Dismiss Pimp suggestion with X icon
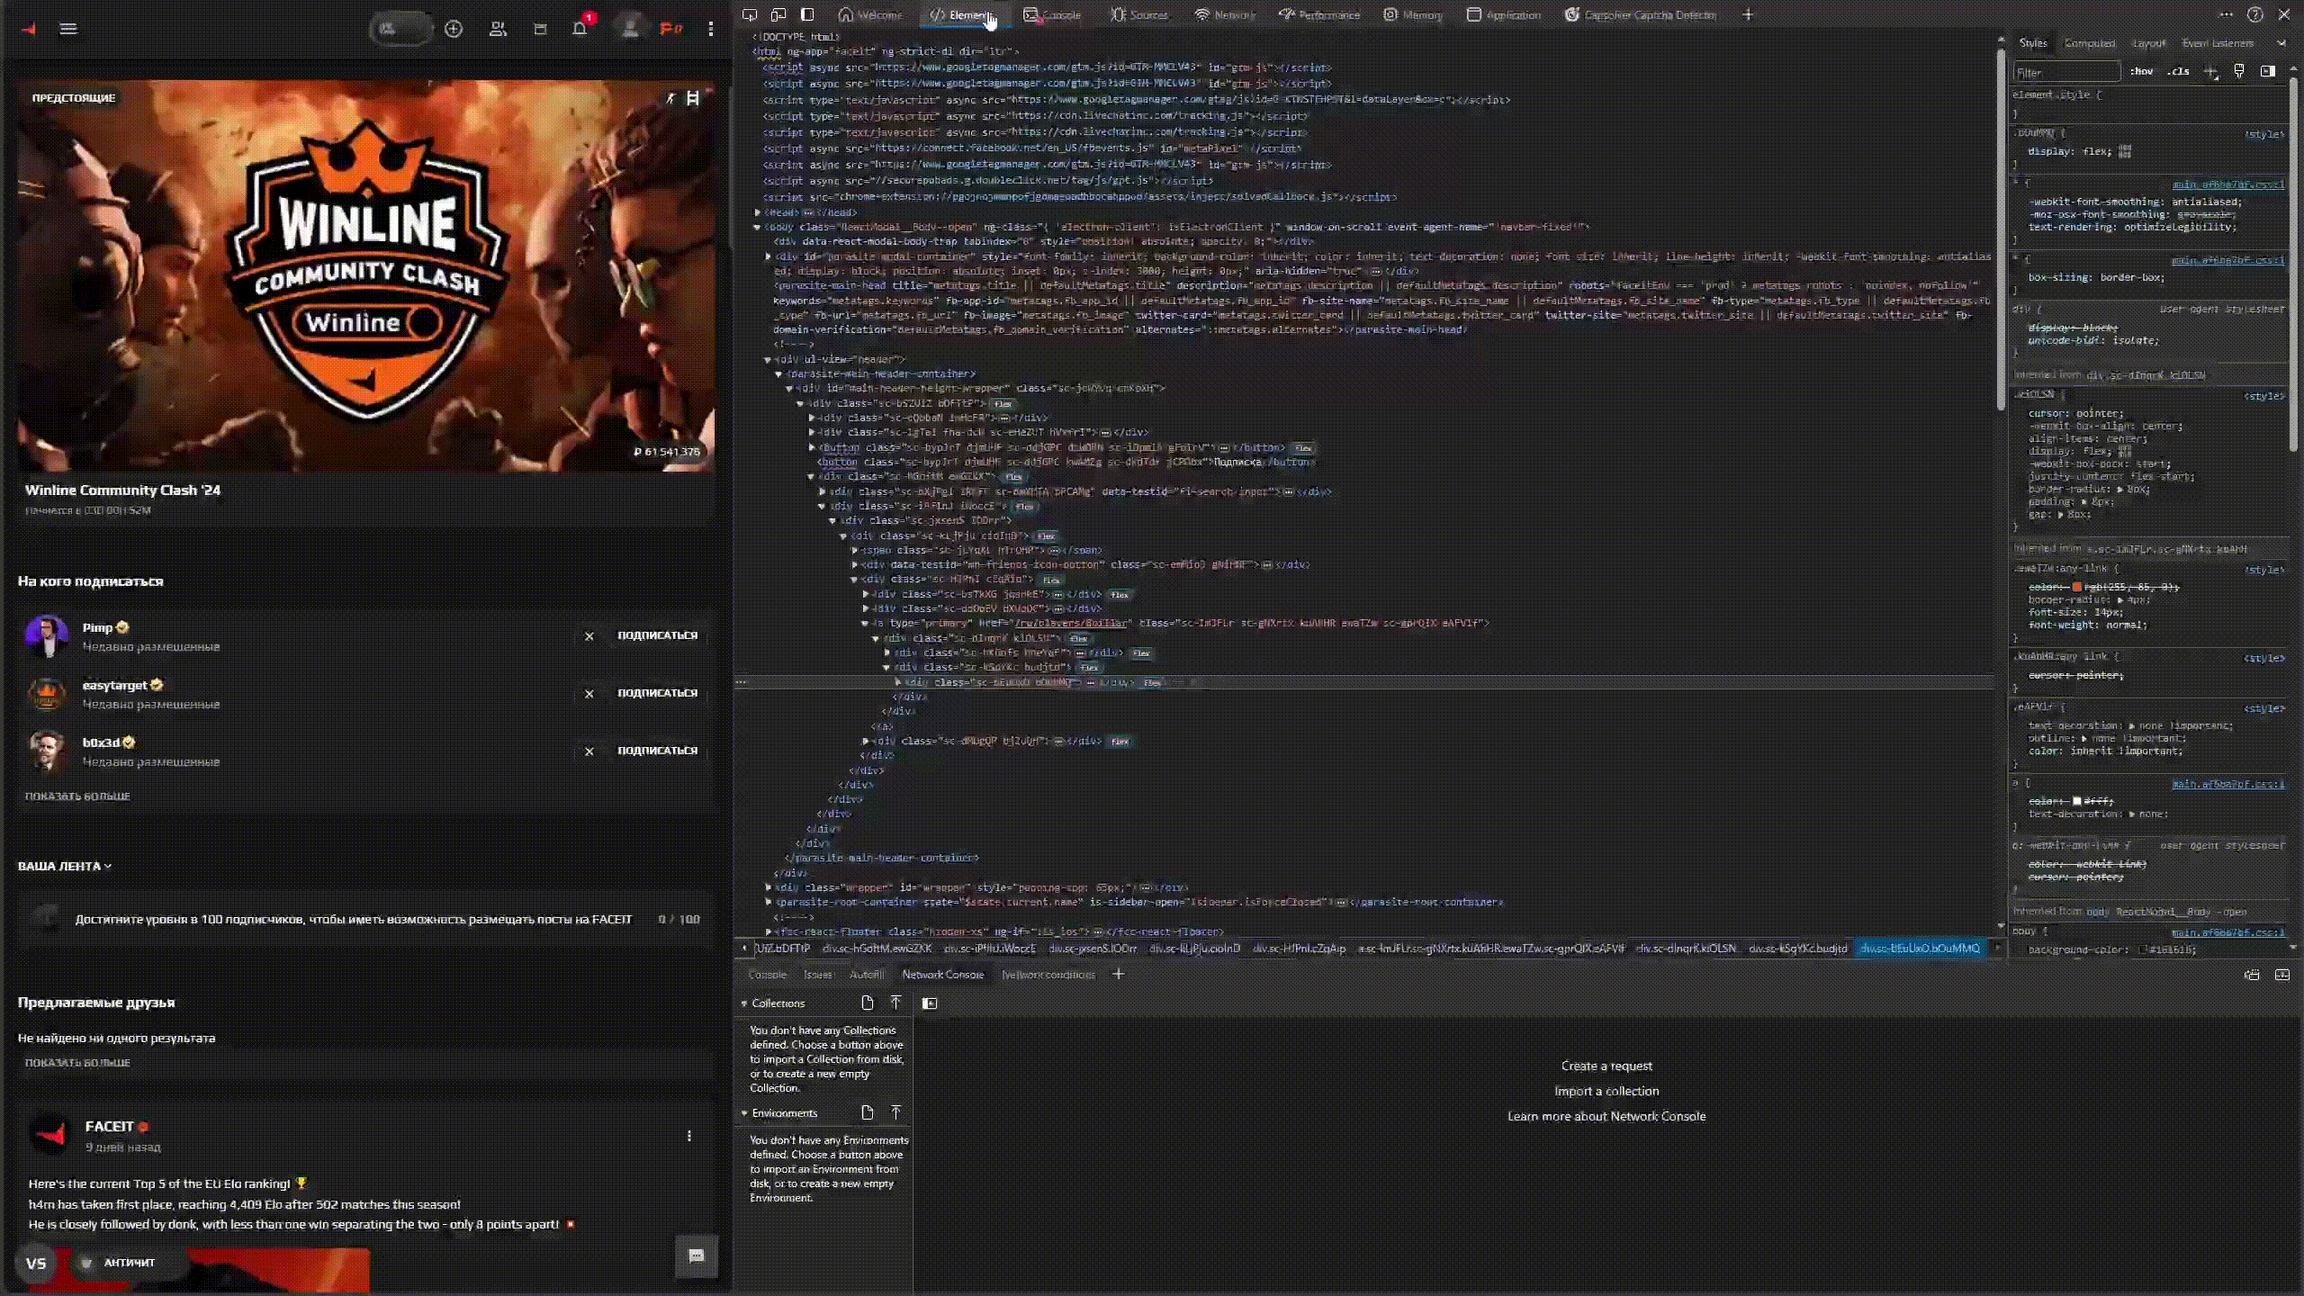This screenshot has height=1296, width=2304. click(x=589, y=636)
